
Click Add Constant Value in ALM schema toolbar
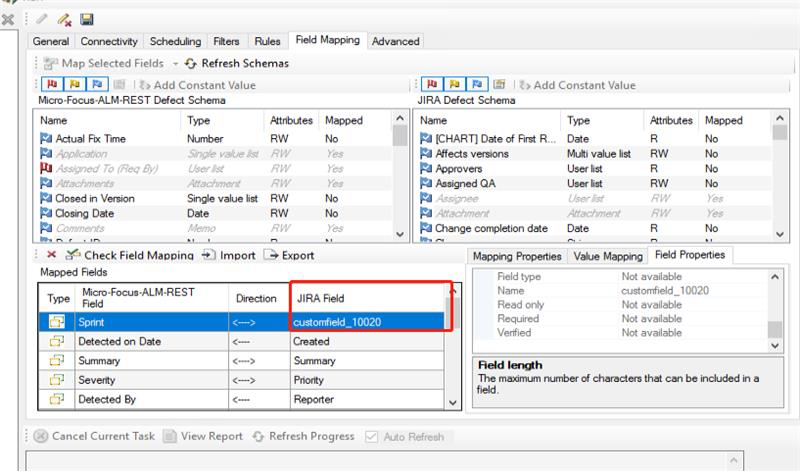click(197, 85)
